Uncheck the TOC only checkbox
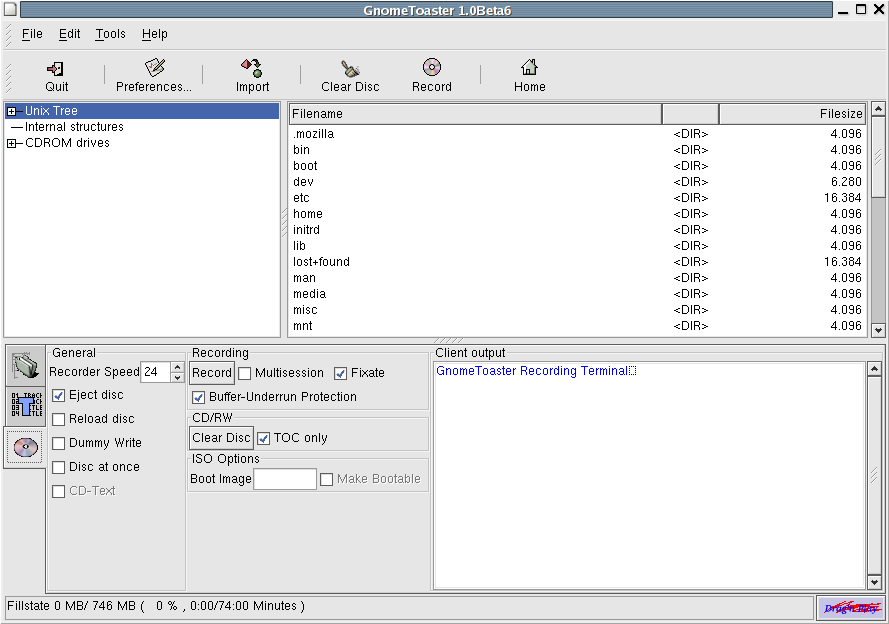889x624 pixels. point(264,438)
